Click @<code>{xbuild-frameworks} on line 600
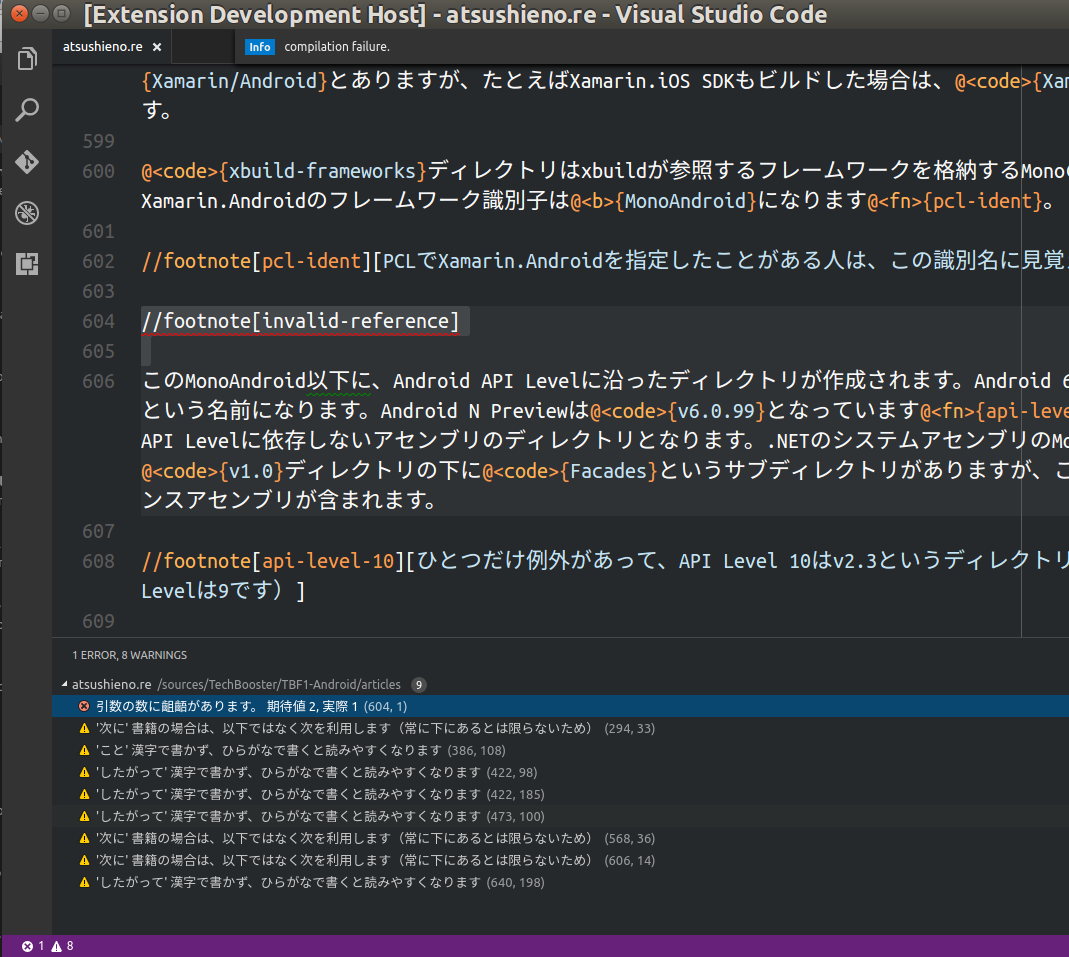 pyautogui.click(x=284, y=171)
